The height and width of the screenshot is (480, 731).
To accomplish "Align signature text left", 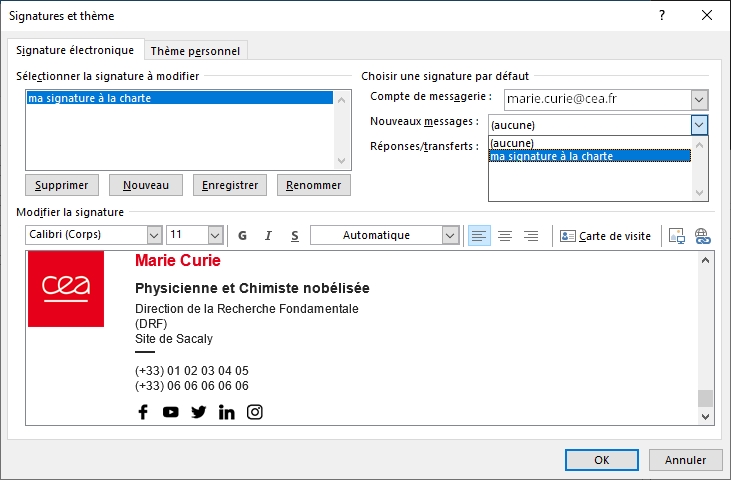I will pyautogui.click(x=479, y=236).
